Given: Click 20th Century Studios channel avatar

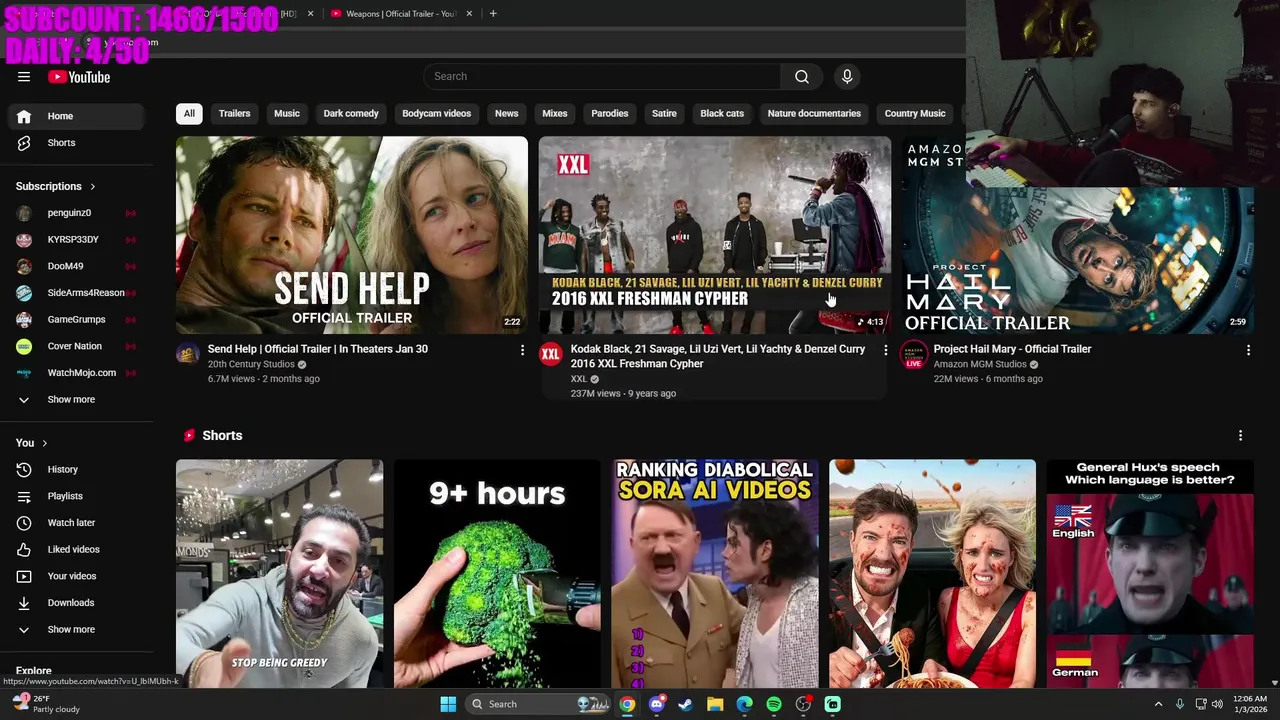Looking at the screenshot, I should [188, 354].
